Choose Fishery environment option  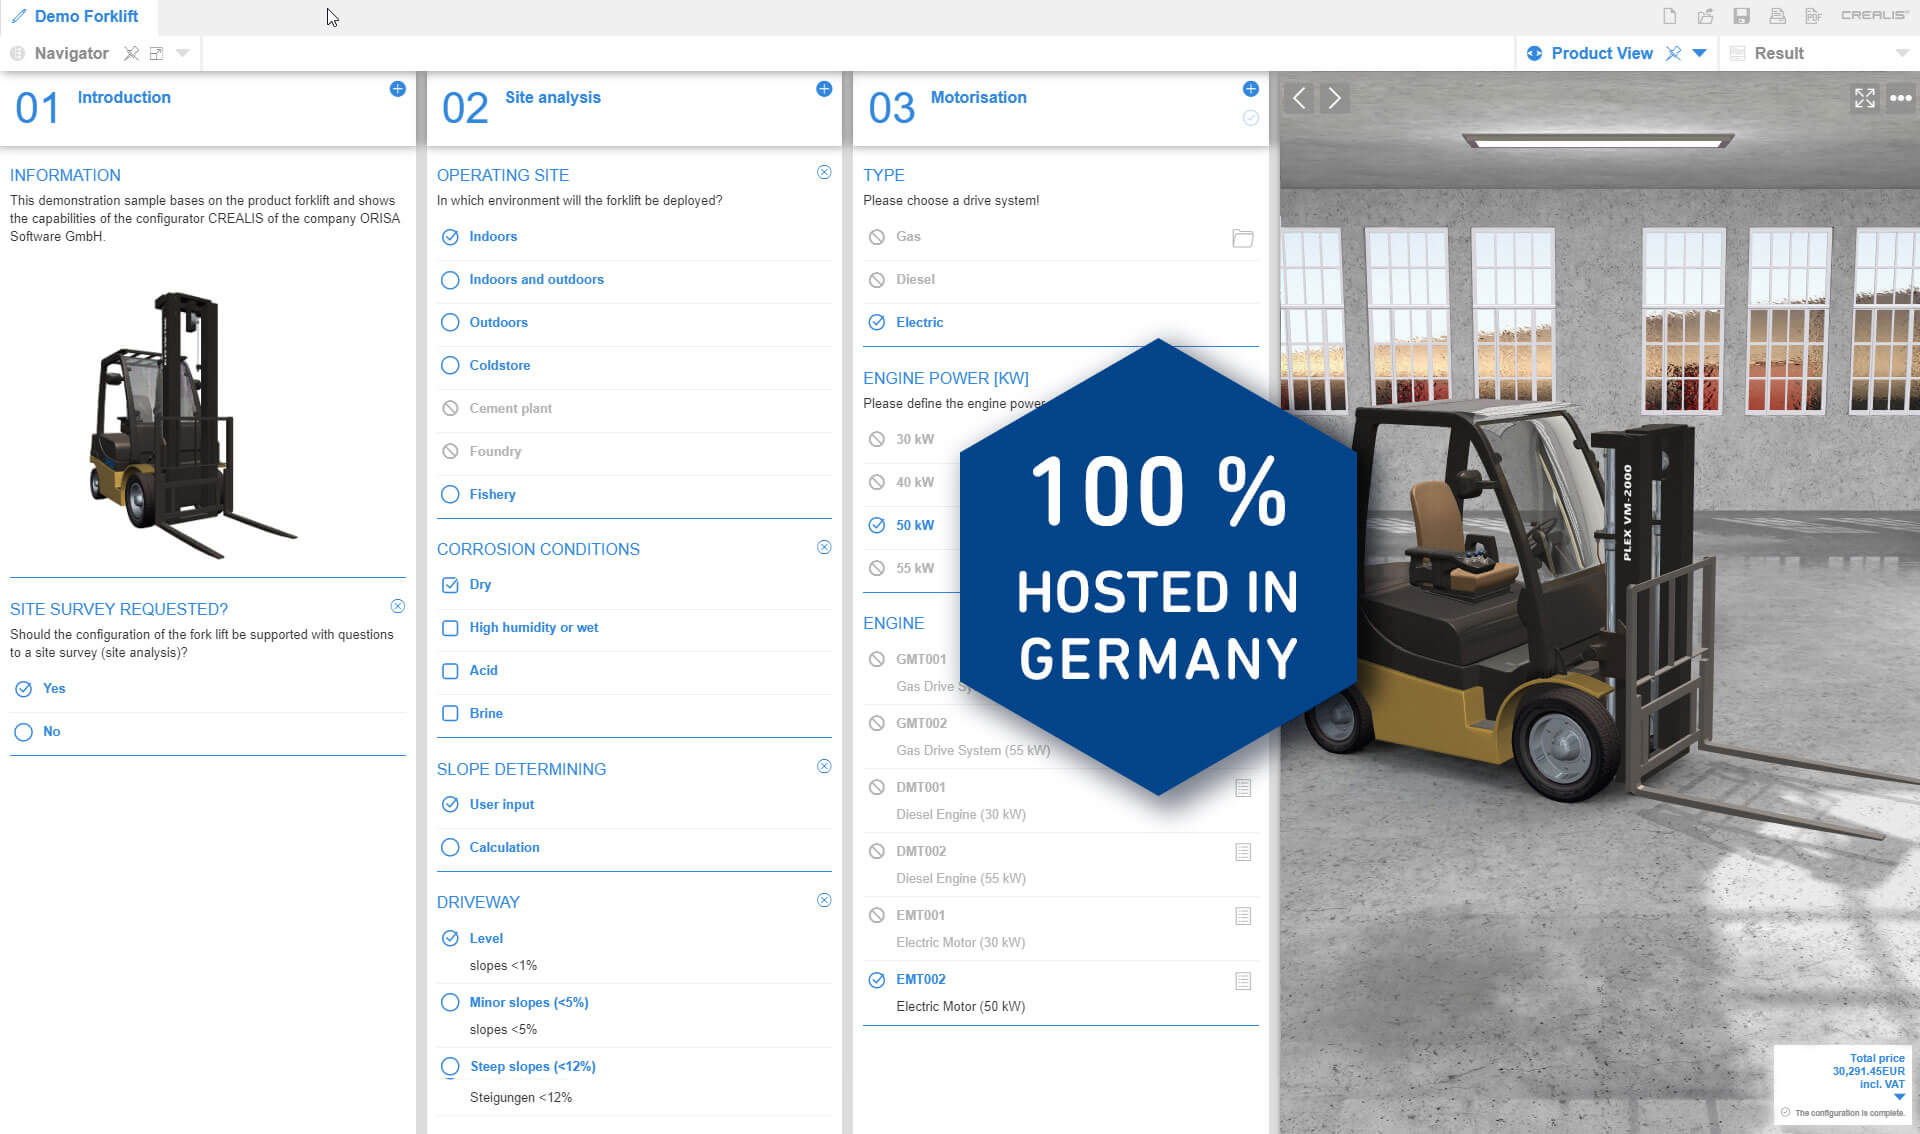click(x=634, y=495)
